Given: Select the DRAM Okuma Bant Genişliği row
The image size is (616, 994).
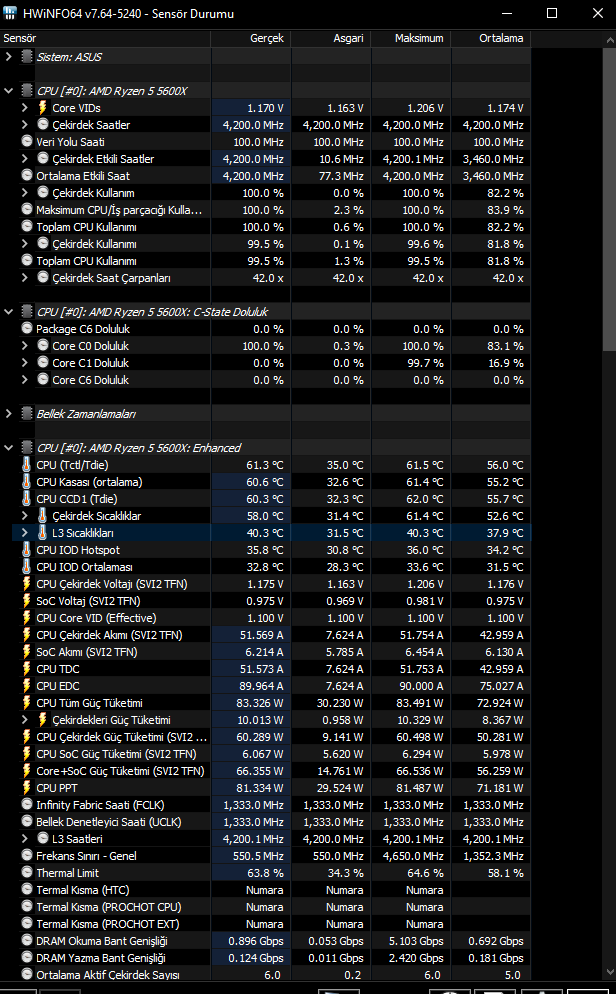Looking at the screenshot, I should pyautogui.click(x=266, y=941).
